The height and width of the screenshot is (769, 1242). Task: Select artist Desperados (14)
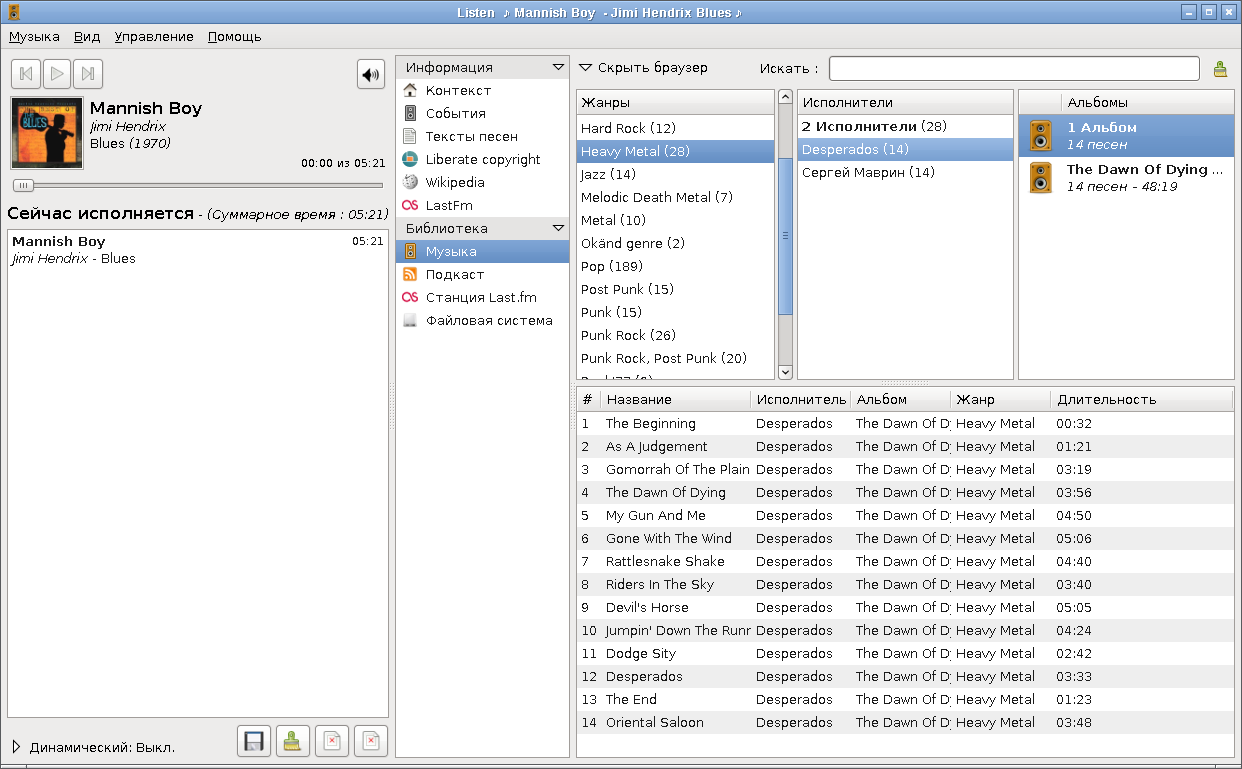(905, 149)
